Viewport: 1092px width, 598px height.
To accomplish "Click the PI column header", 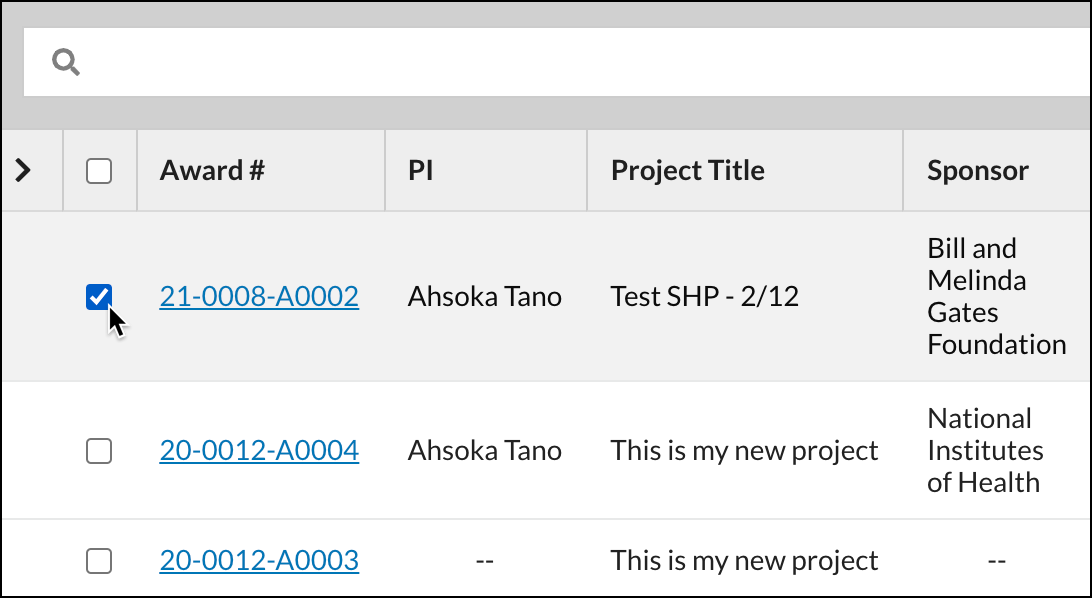I will coord(421,170).
